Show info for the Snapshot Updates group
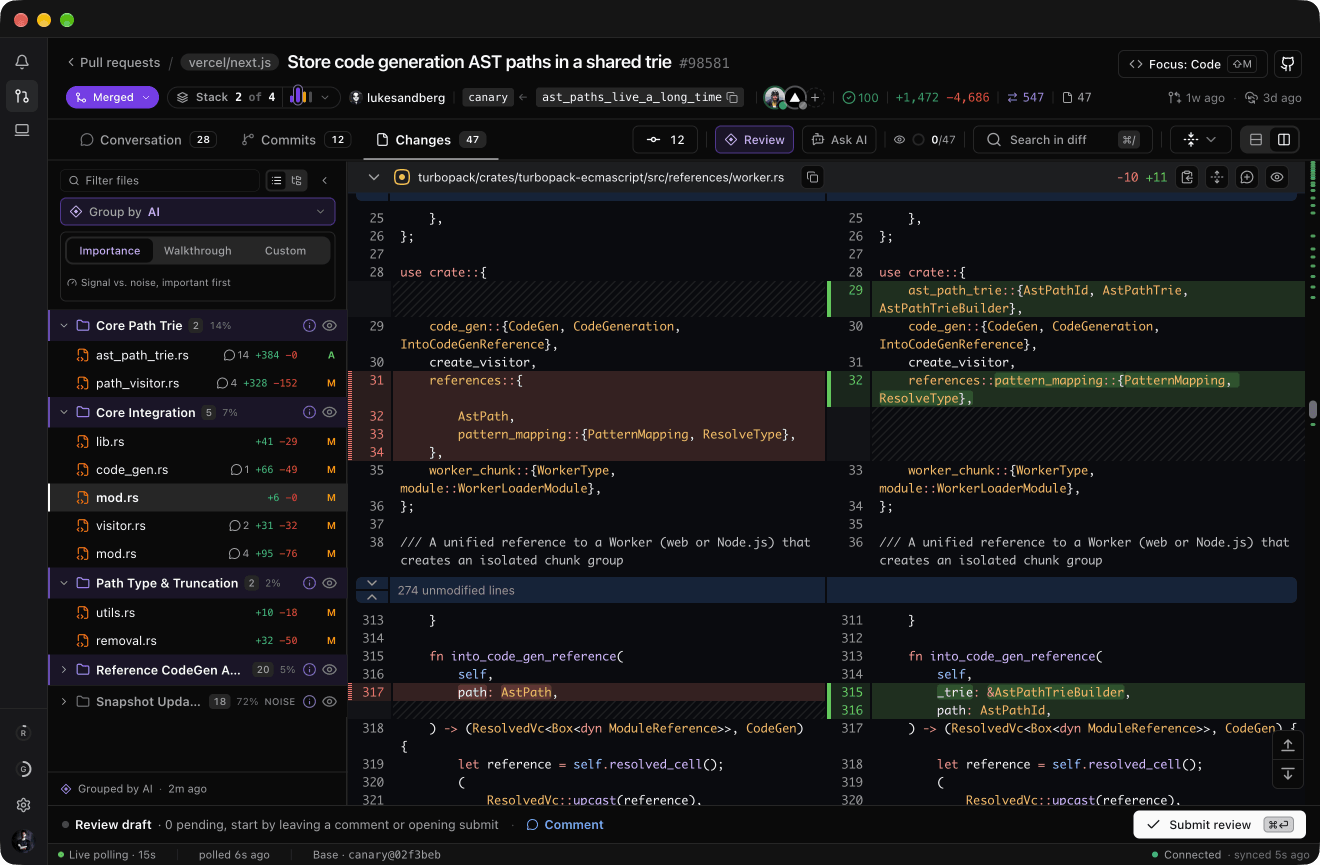Screen dimensions: 1320x865 point(309,702)
